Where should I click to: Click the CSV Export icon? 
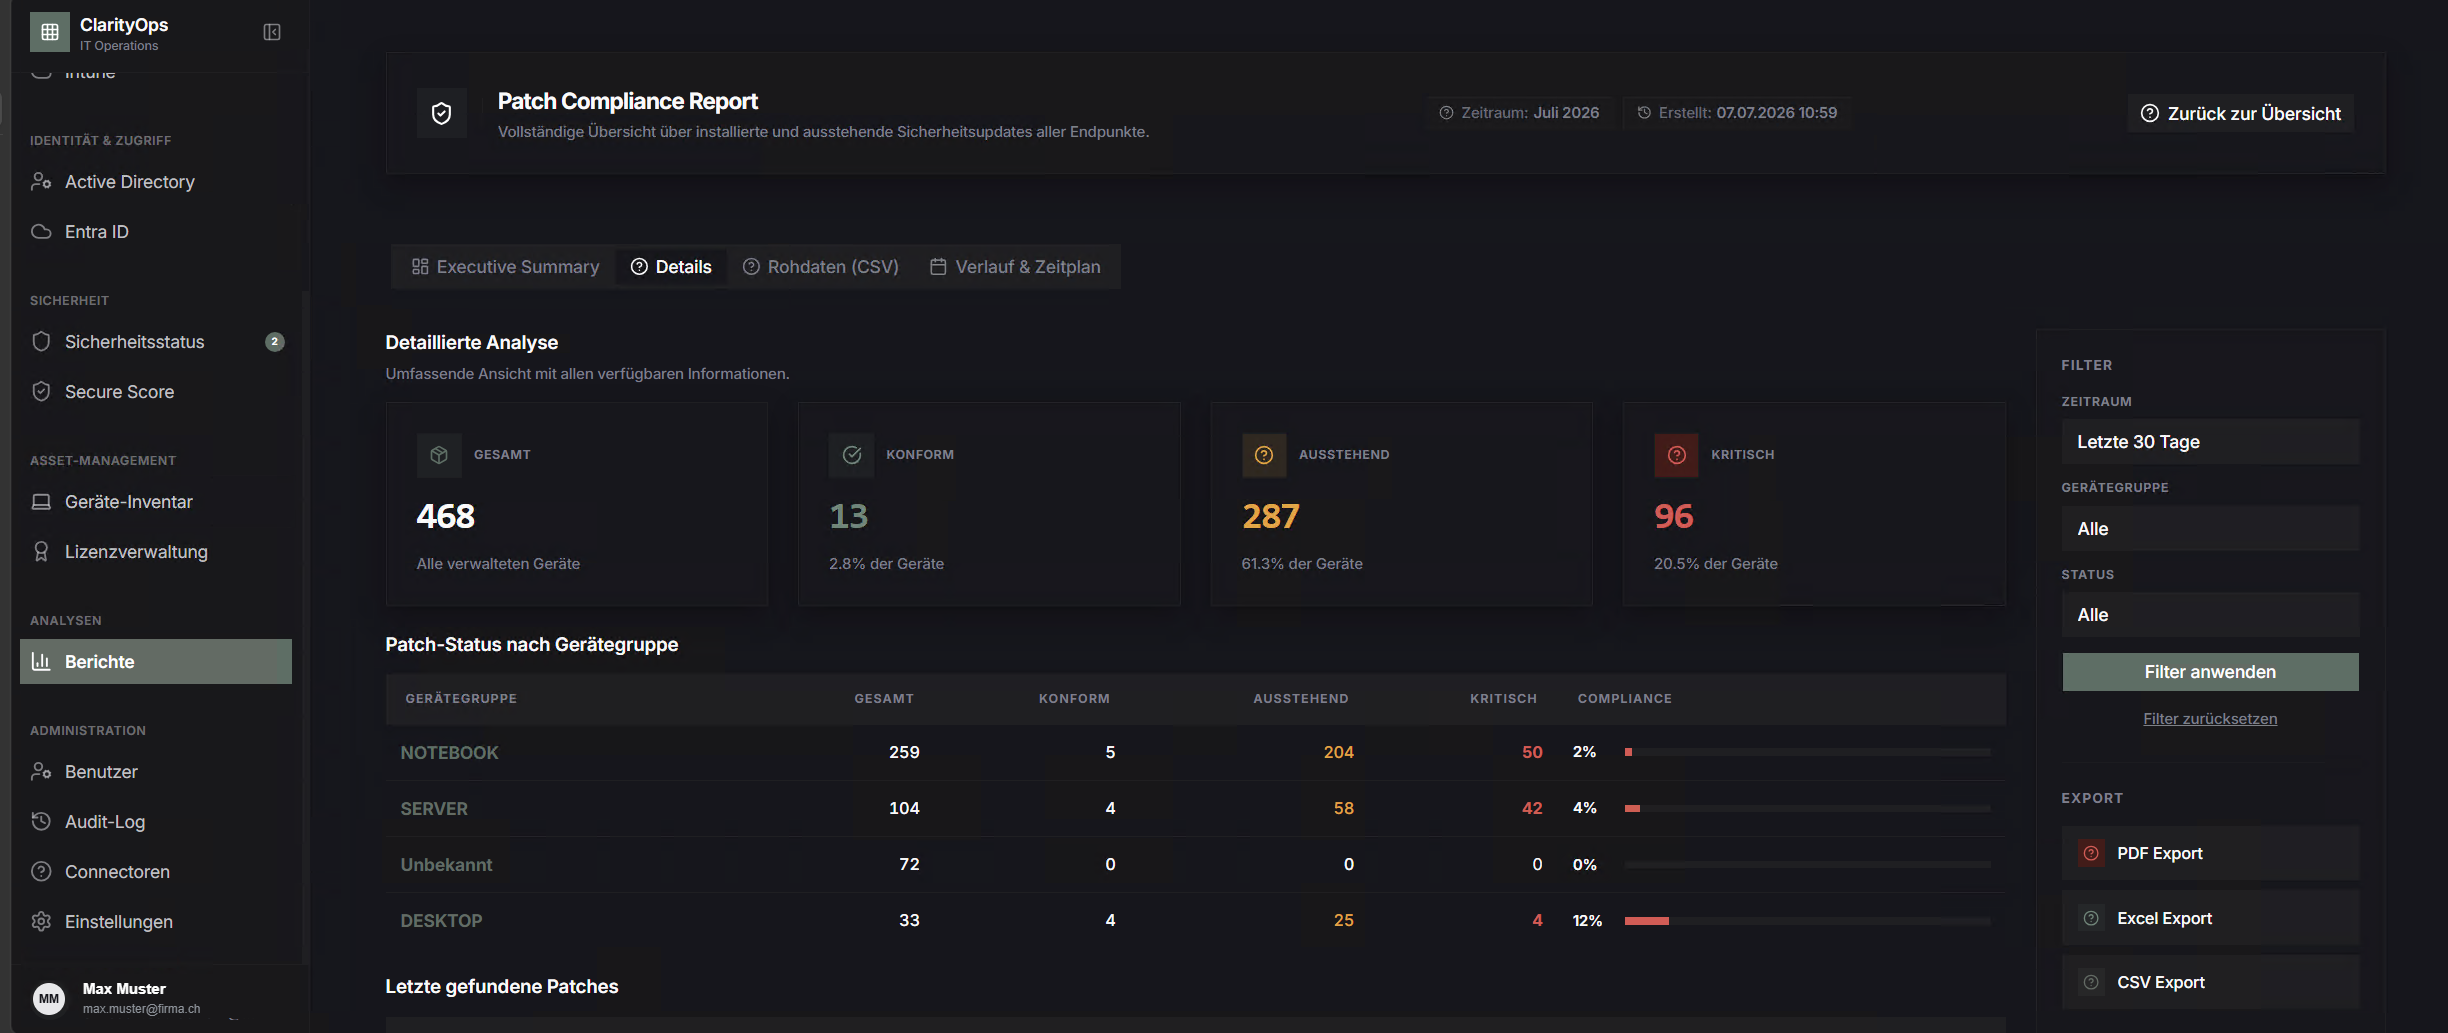2091,982
